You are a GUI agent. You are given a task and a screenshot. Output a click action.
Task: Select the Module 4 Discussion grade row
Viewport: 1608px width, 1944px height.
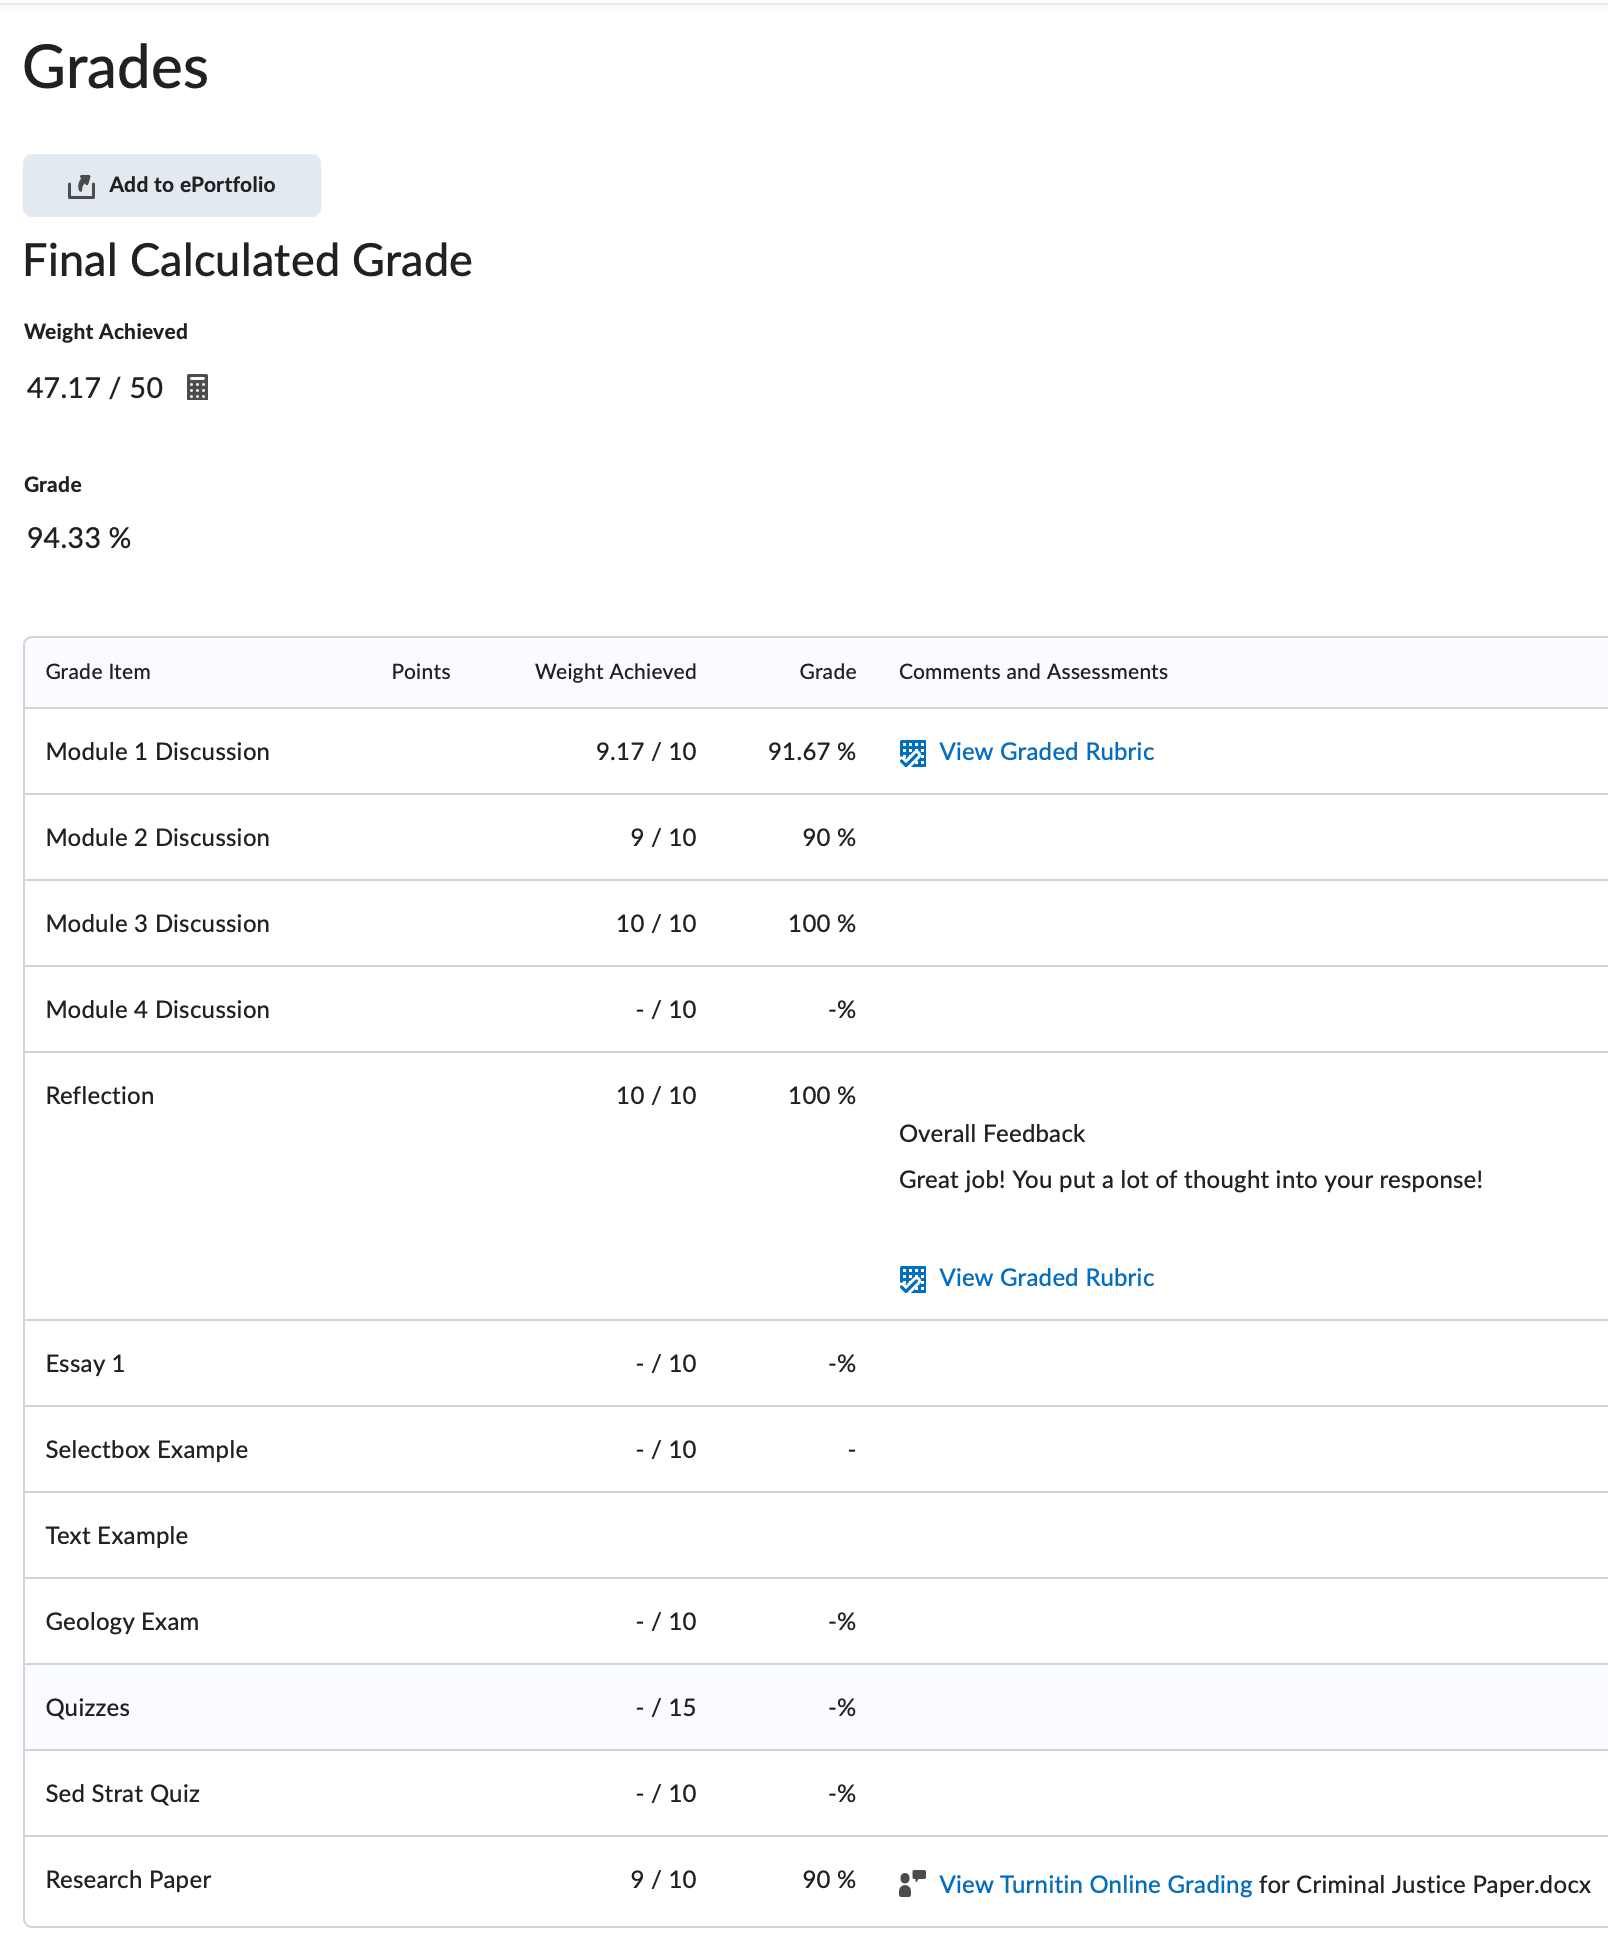[156, 1009]
